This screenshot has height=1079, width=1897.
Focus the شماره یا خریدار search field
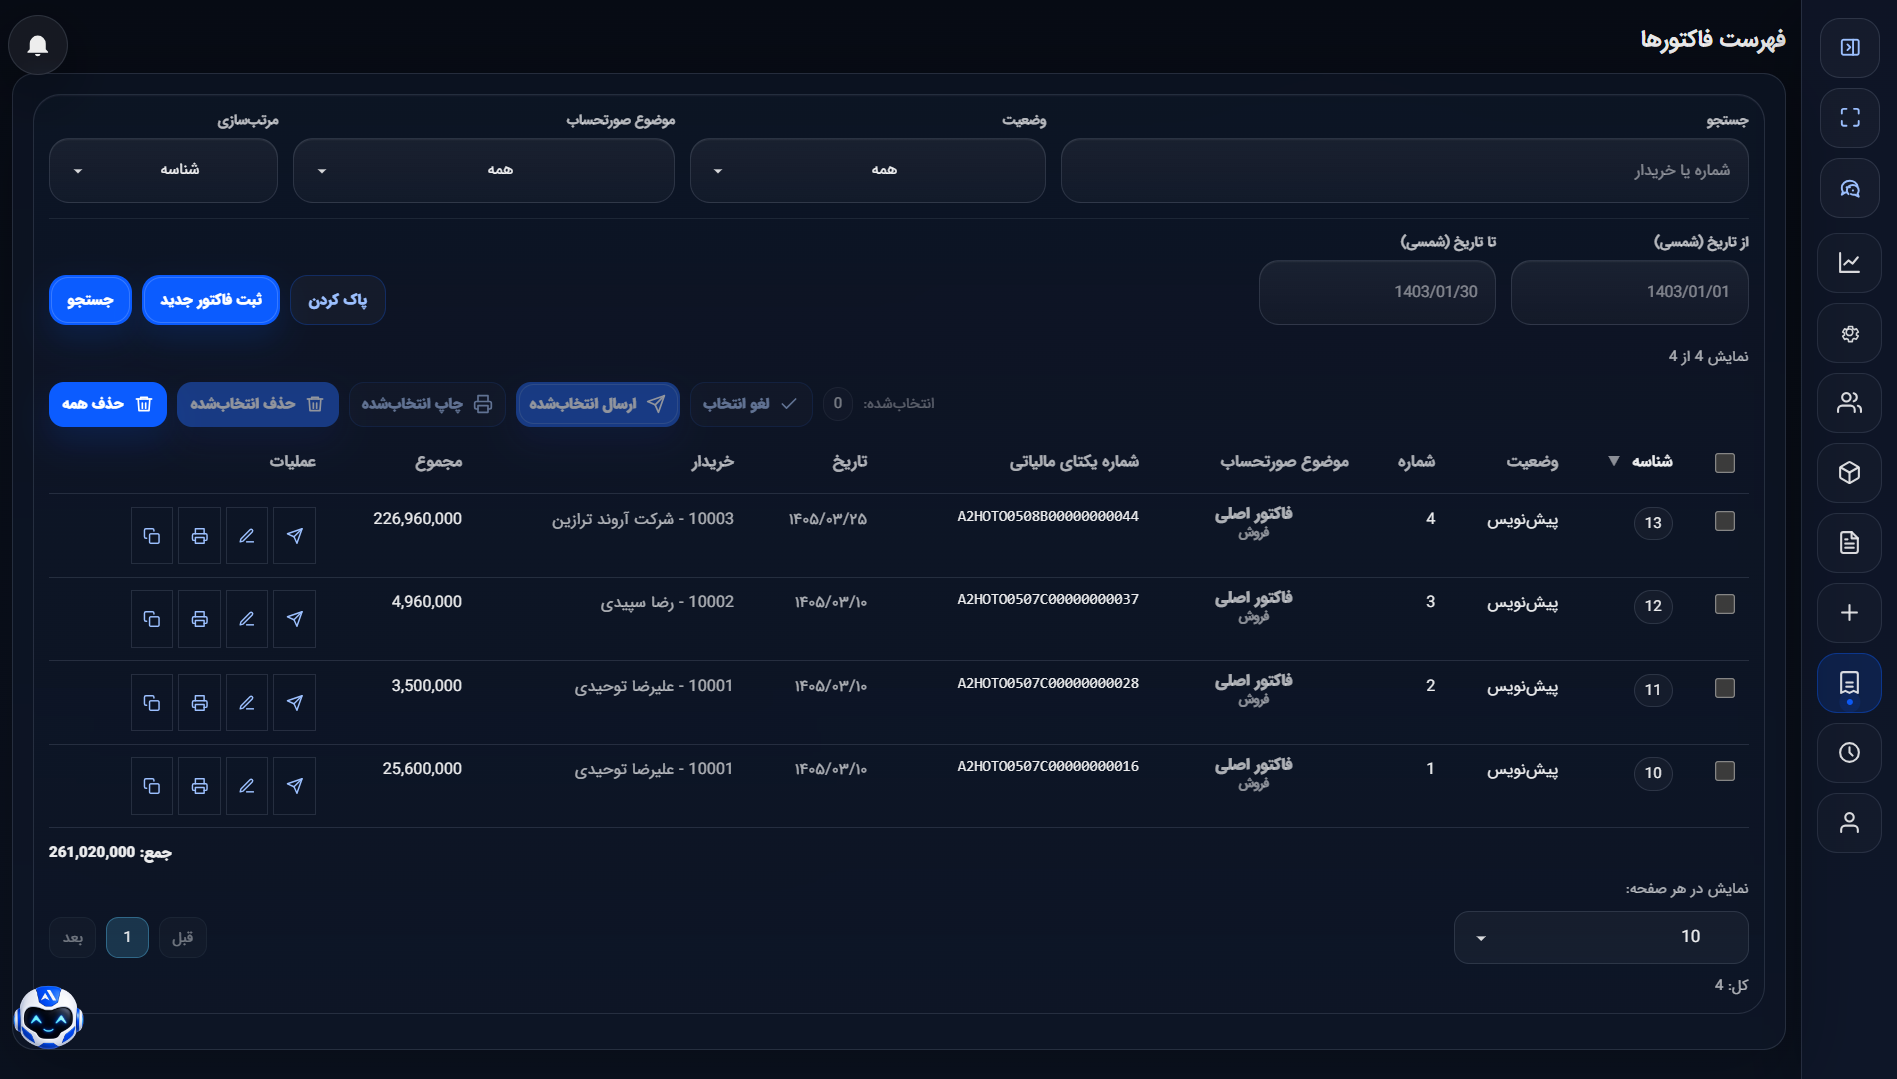click(x=1404, y=170)
